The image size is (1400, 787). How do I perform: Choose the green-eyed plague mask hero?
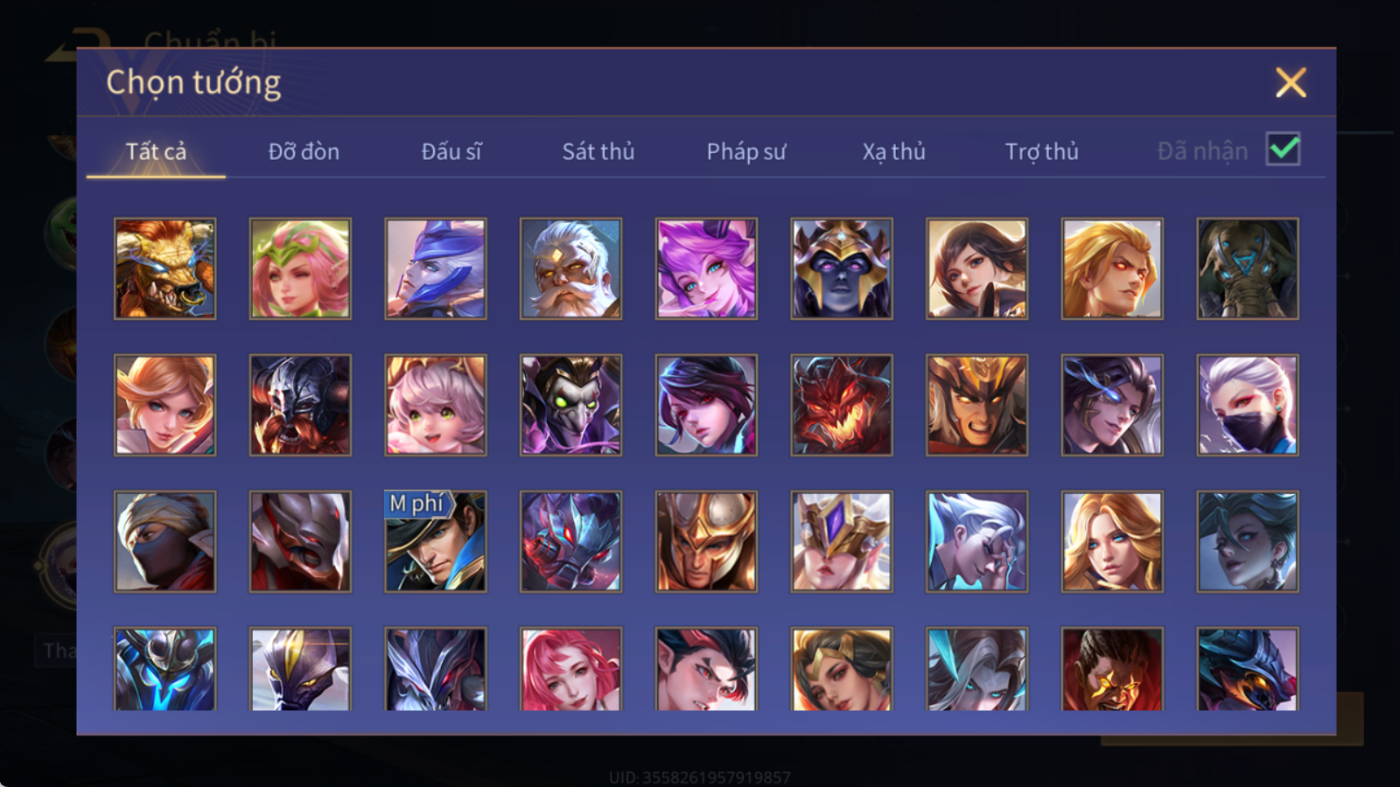(571, 405)
